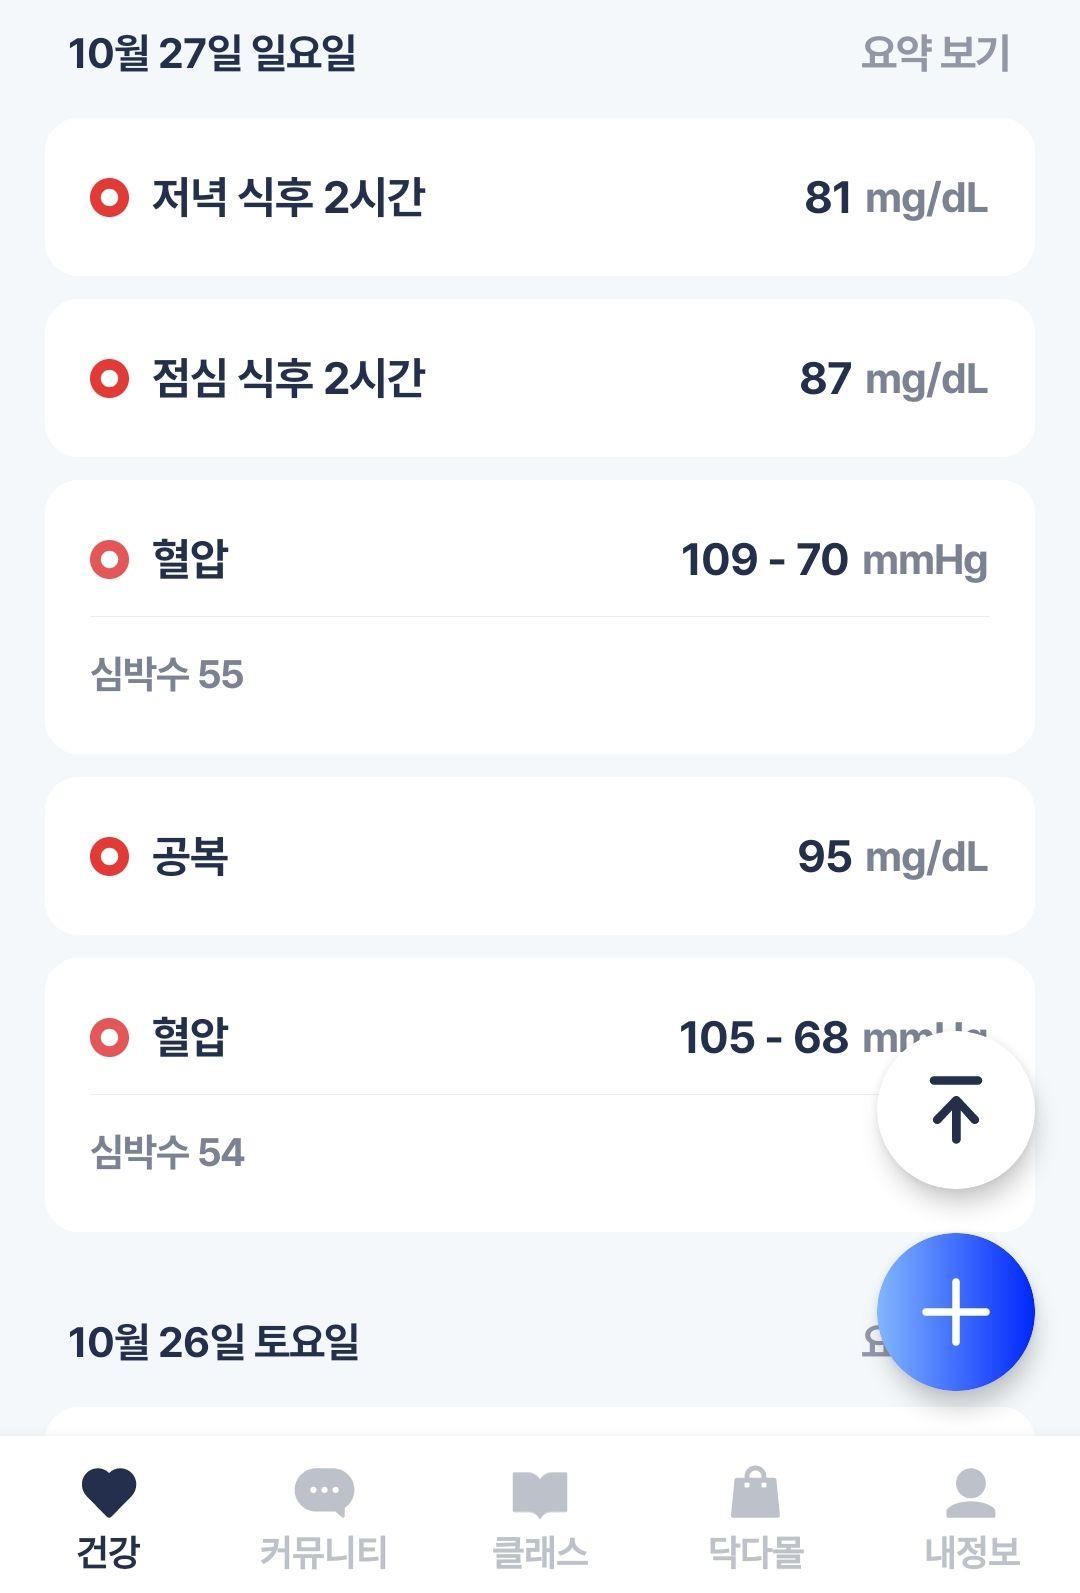Tap red circle beside 저녁 식후 2시간

coord(109,198)
